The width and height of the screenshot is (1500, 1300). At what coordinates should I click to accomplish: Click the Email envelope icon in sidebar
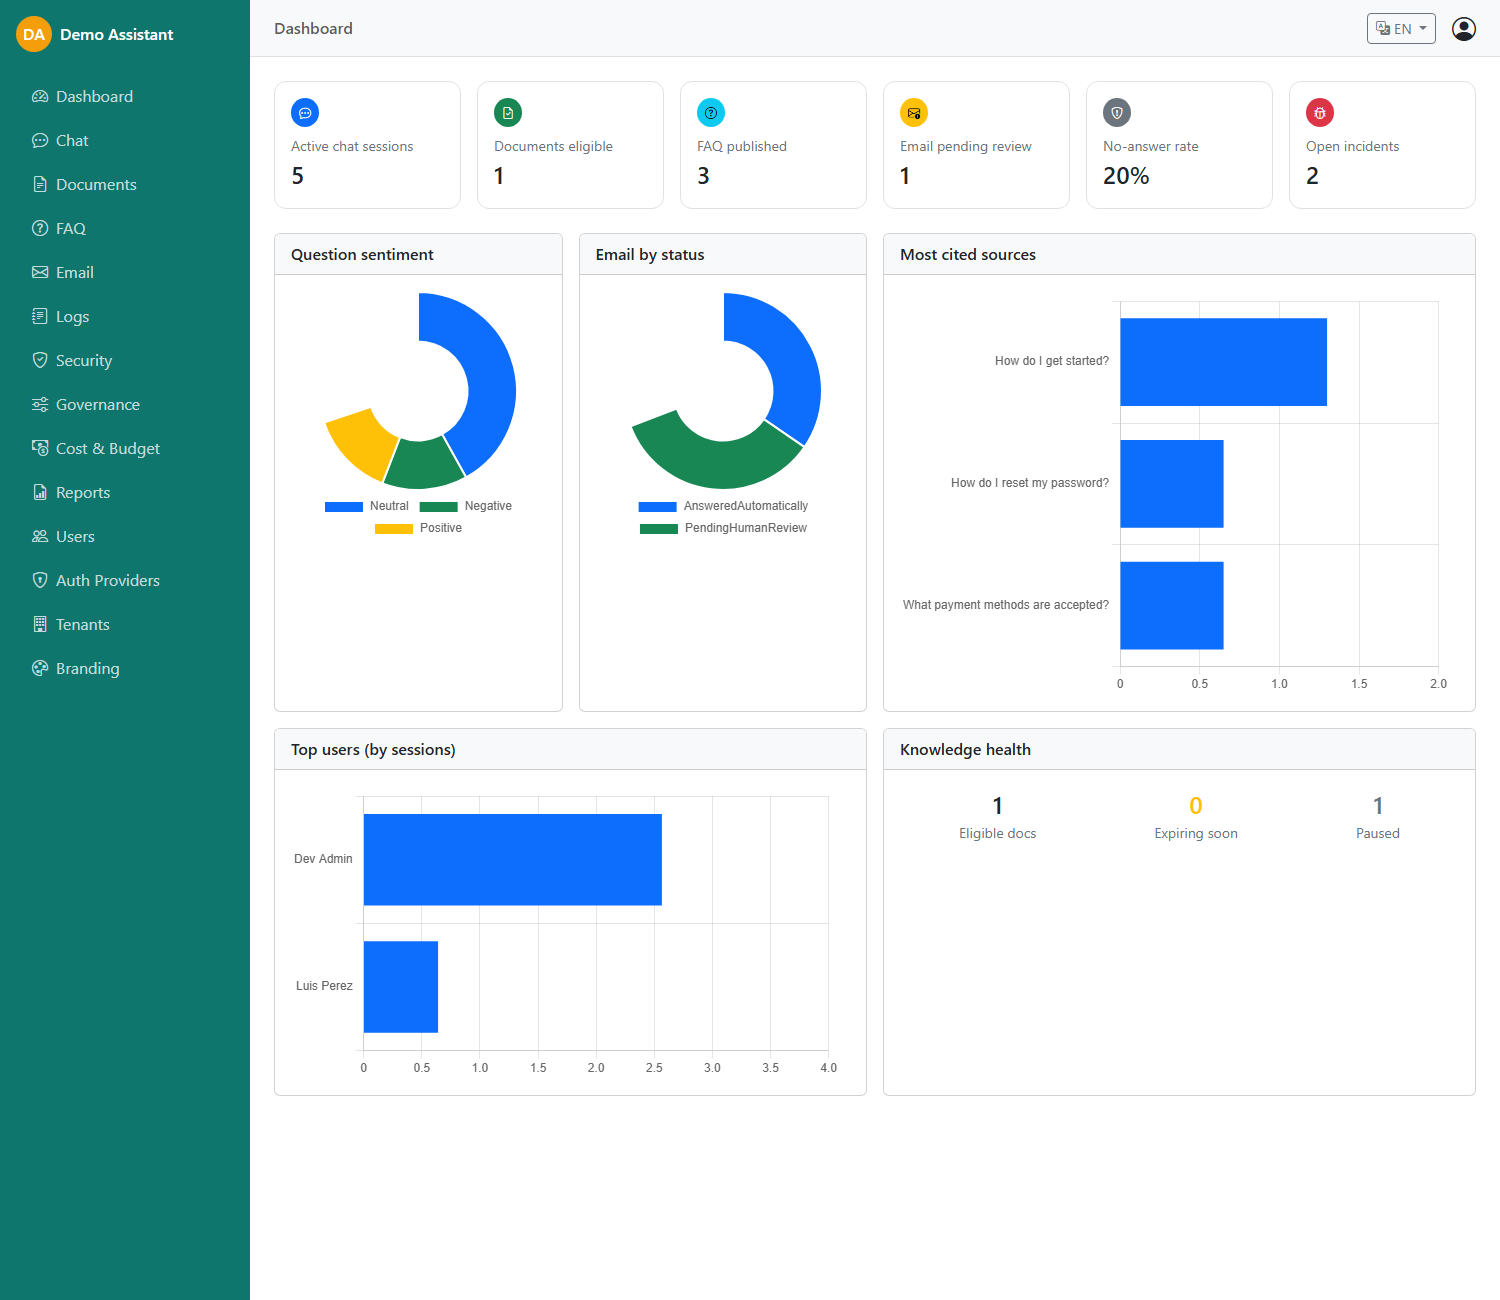40,273
